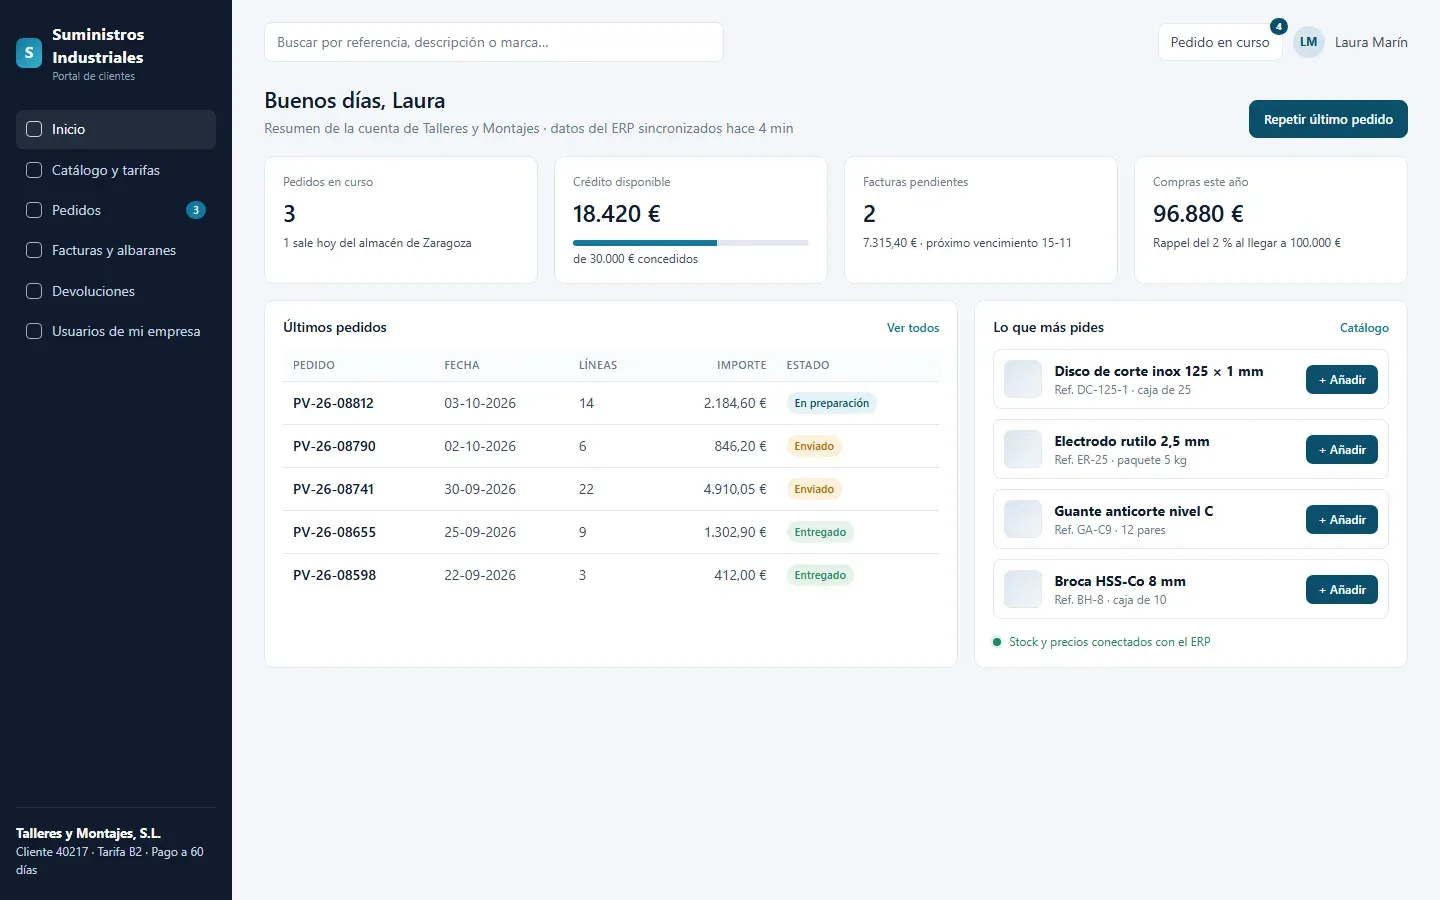This screenshot has height=900, width=1440.
Task: Open Pedidos in the sidebar
Action: (x=116, y=210)
